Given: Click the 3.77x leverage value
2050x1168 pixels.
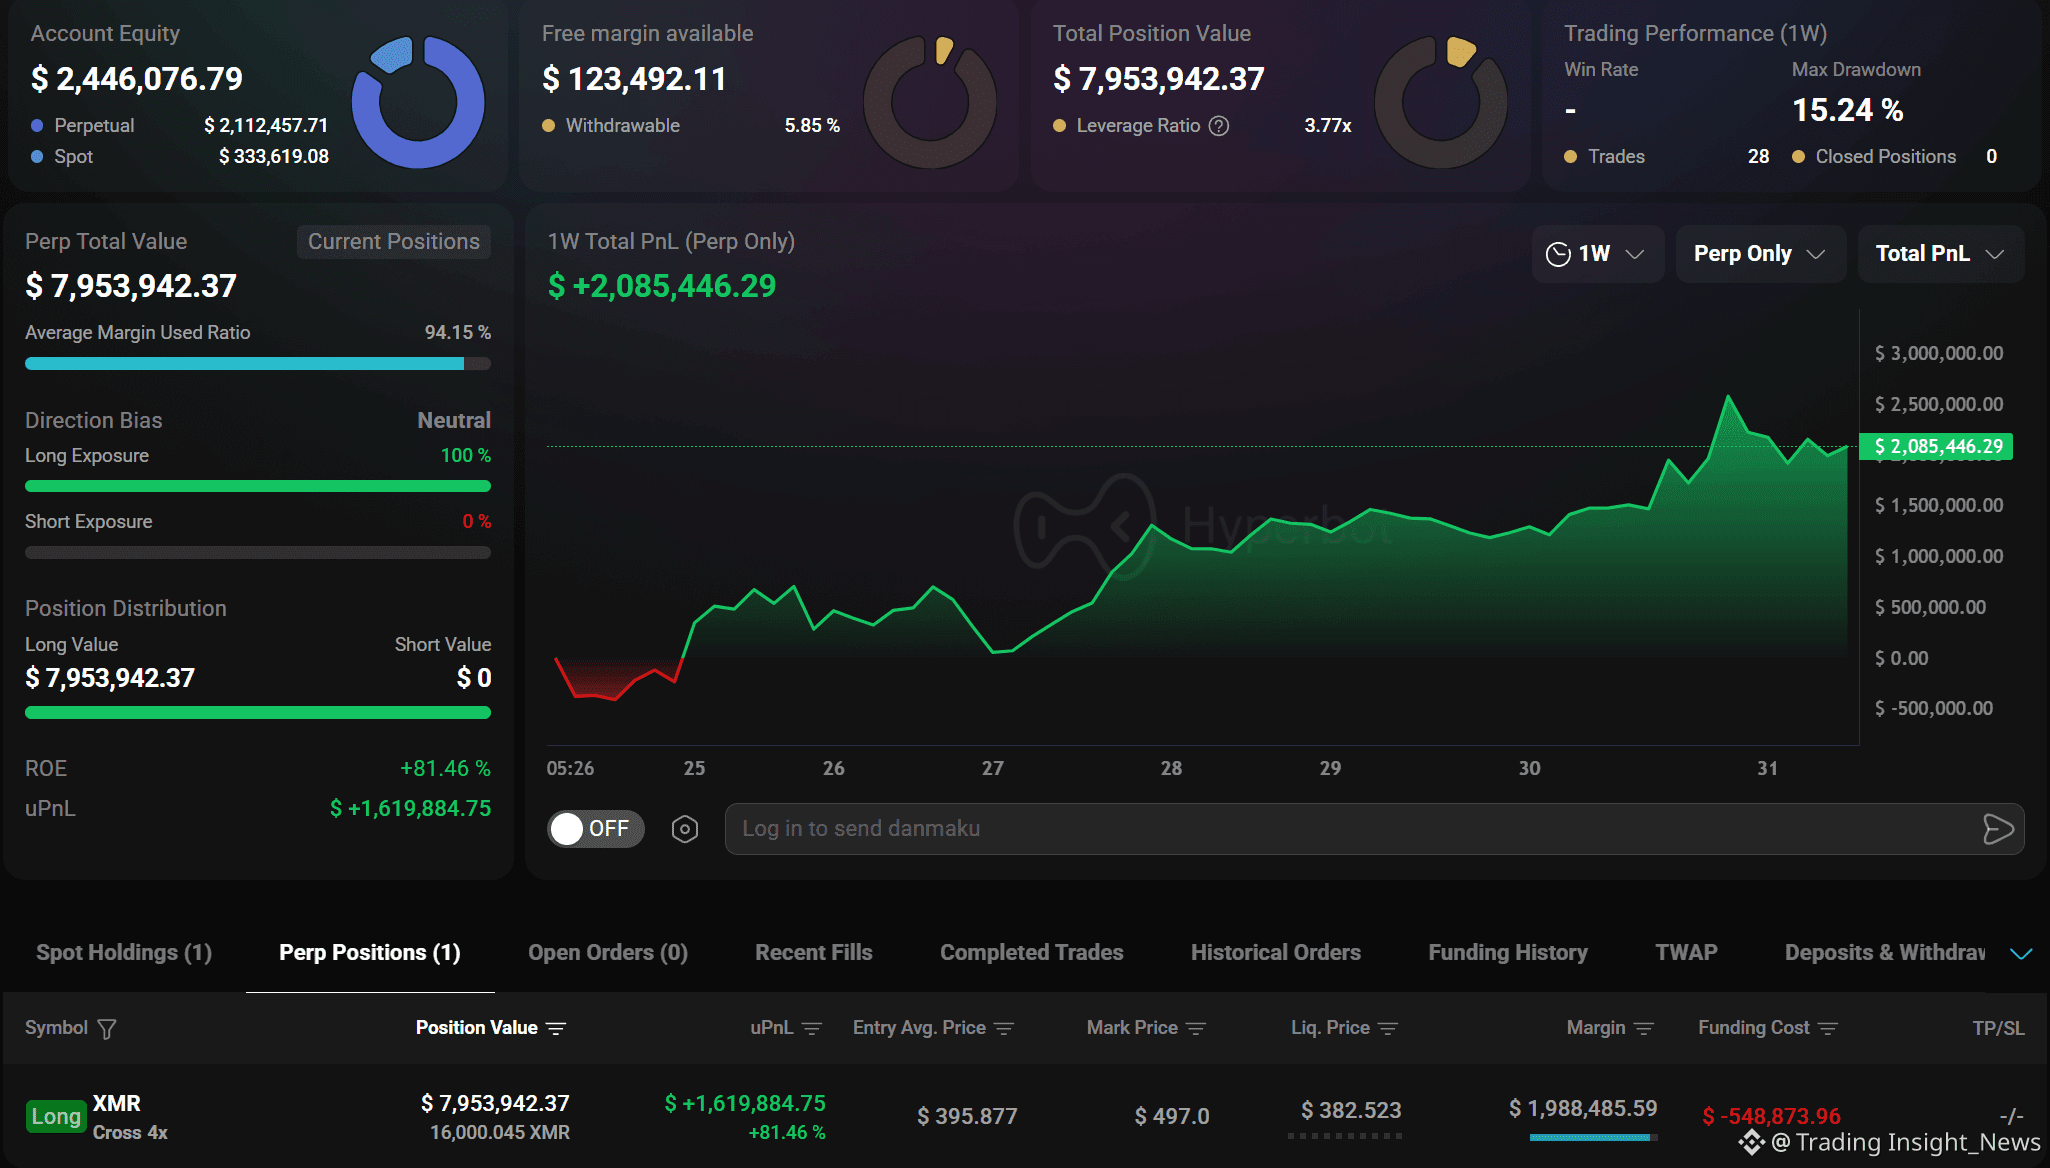Looking at the screenshot, I should coord(1328,126).
